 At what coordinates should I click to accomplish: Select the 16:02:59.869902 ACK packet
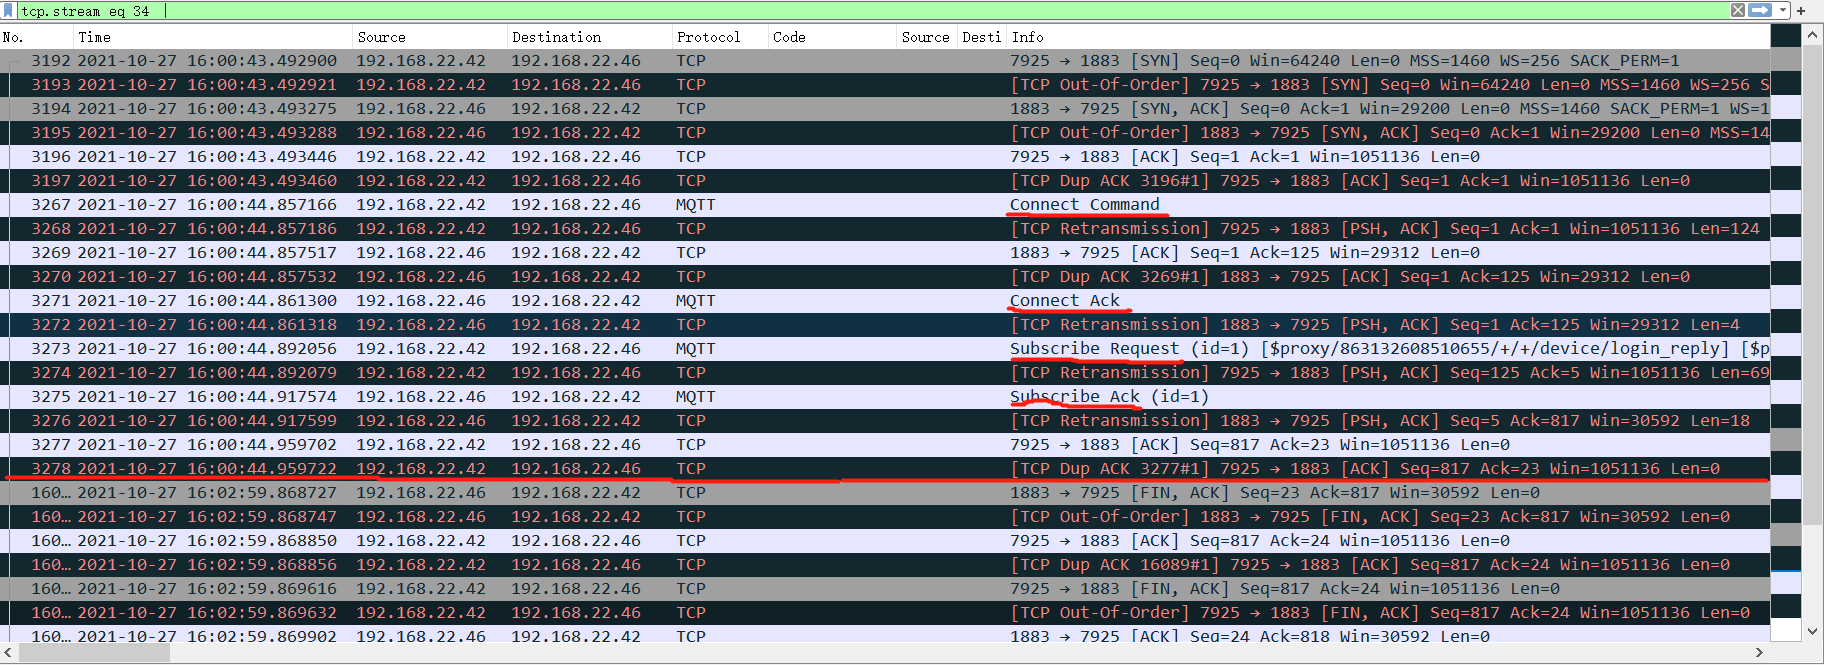click(x=885, y=634)
